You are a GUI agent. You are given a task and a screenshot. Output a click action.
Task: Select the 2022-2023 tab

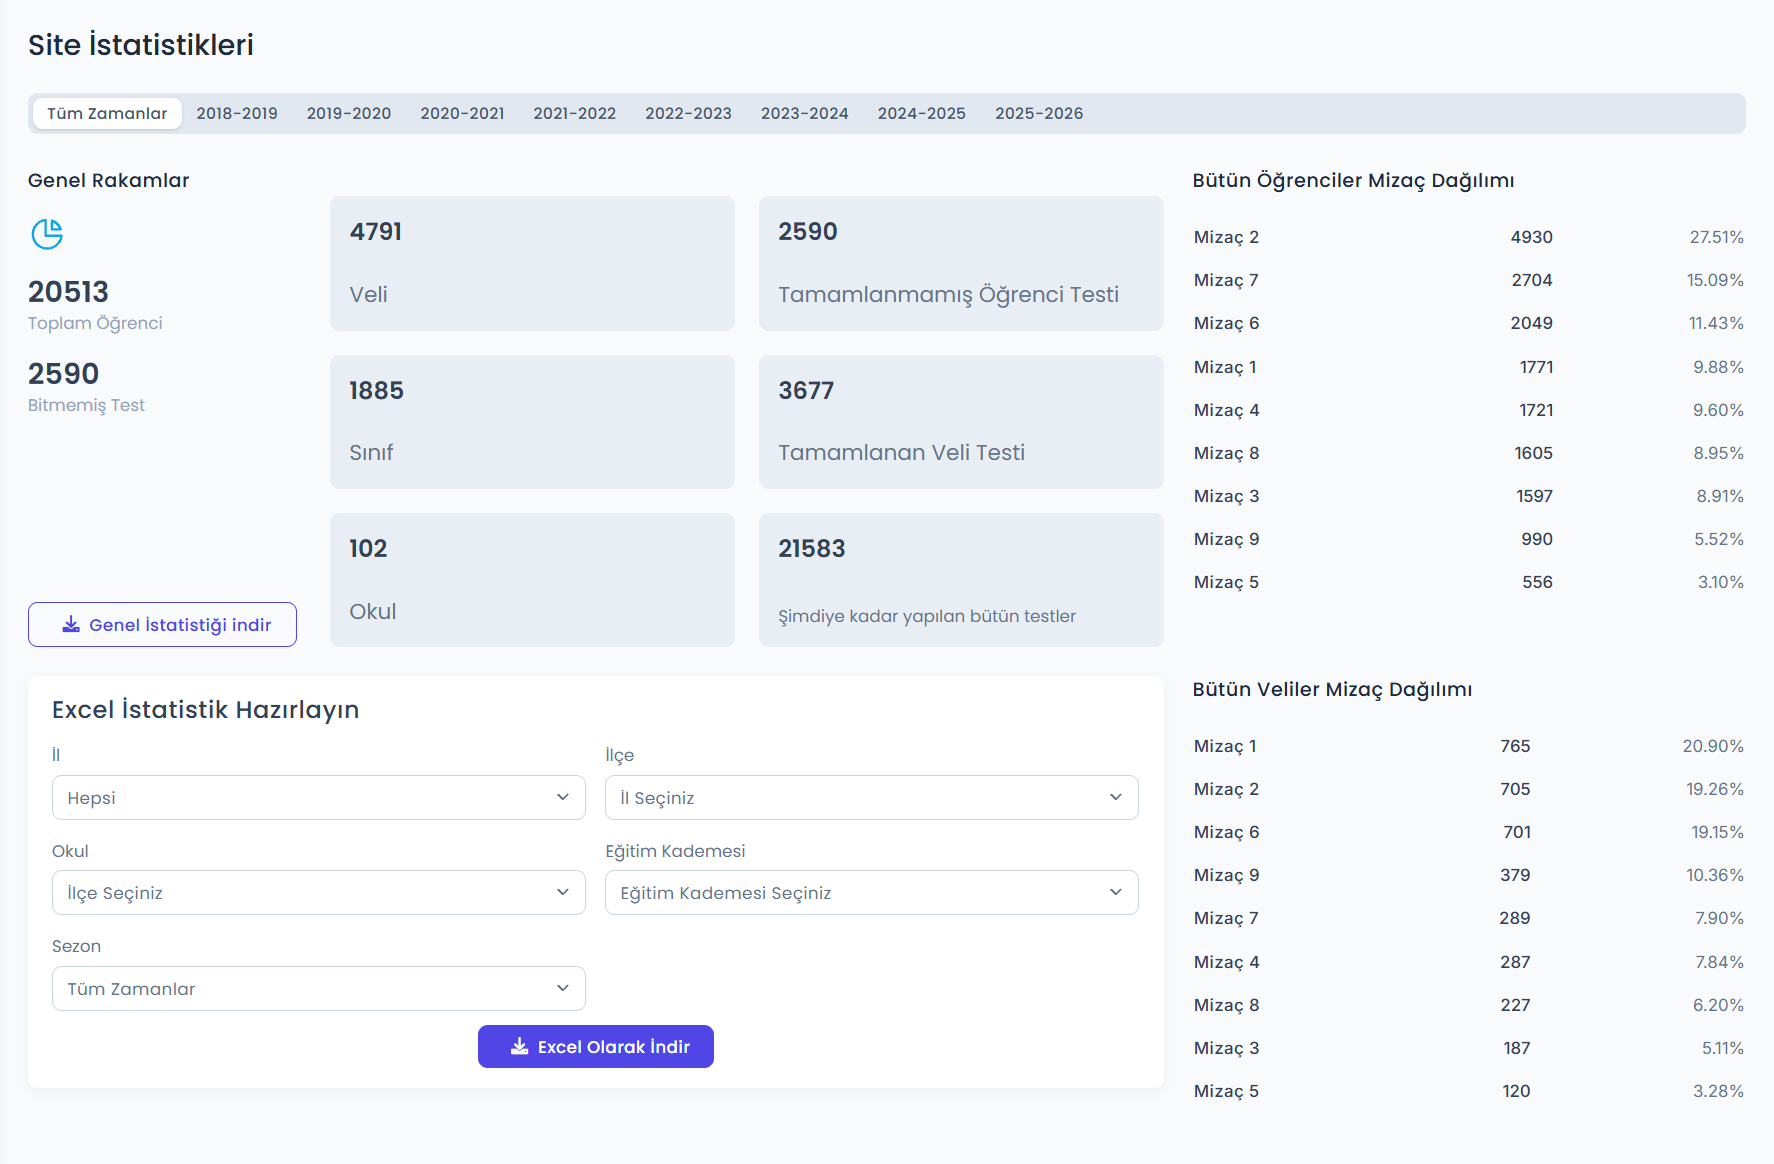(x=688, y=113)
